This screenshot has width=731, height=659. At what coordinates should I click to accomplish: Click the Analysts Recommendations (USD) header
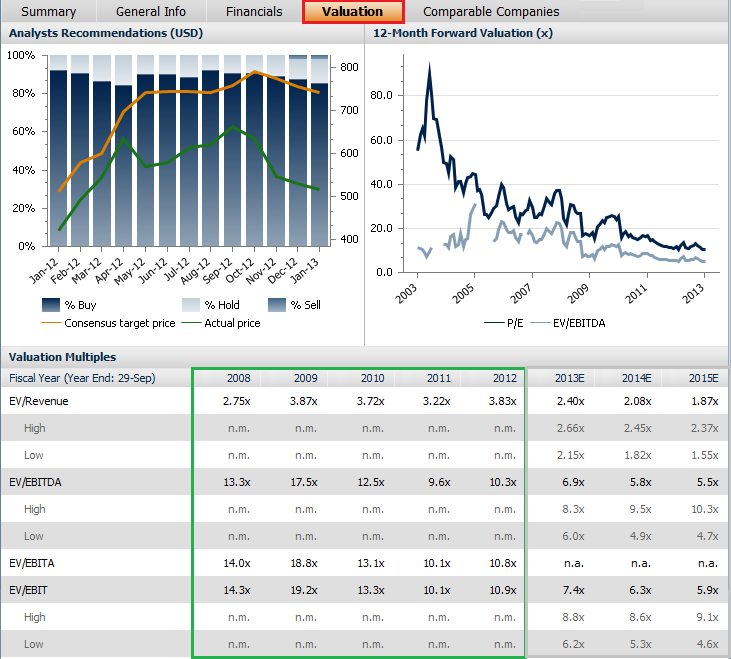(106, 33)
